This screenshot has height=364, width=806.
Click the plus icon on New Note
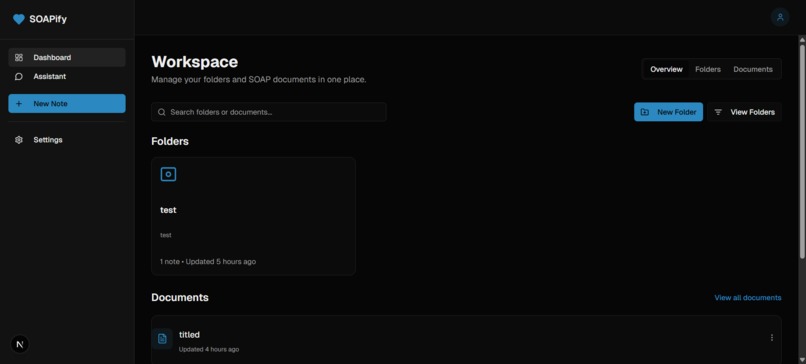tap(19, 103)
